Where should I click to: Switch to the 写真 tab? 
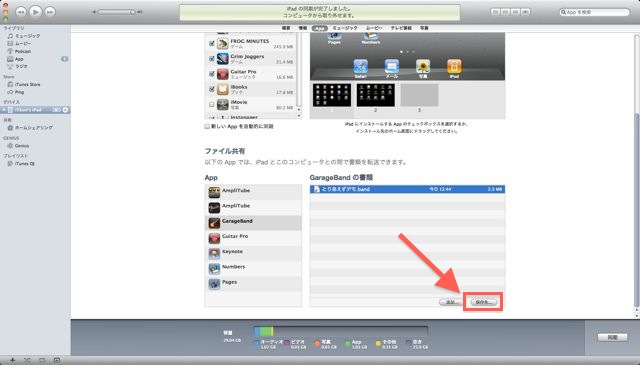coord(424,28)
